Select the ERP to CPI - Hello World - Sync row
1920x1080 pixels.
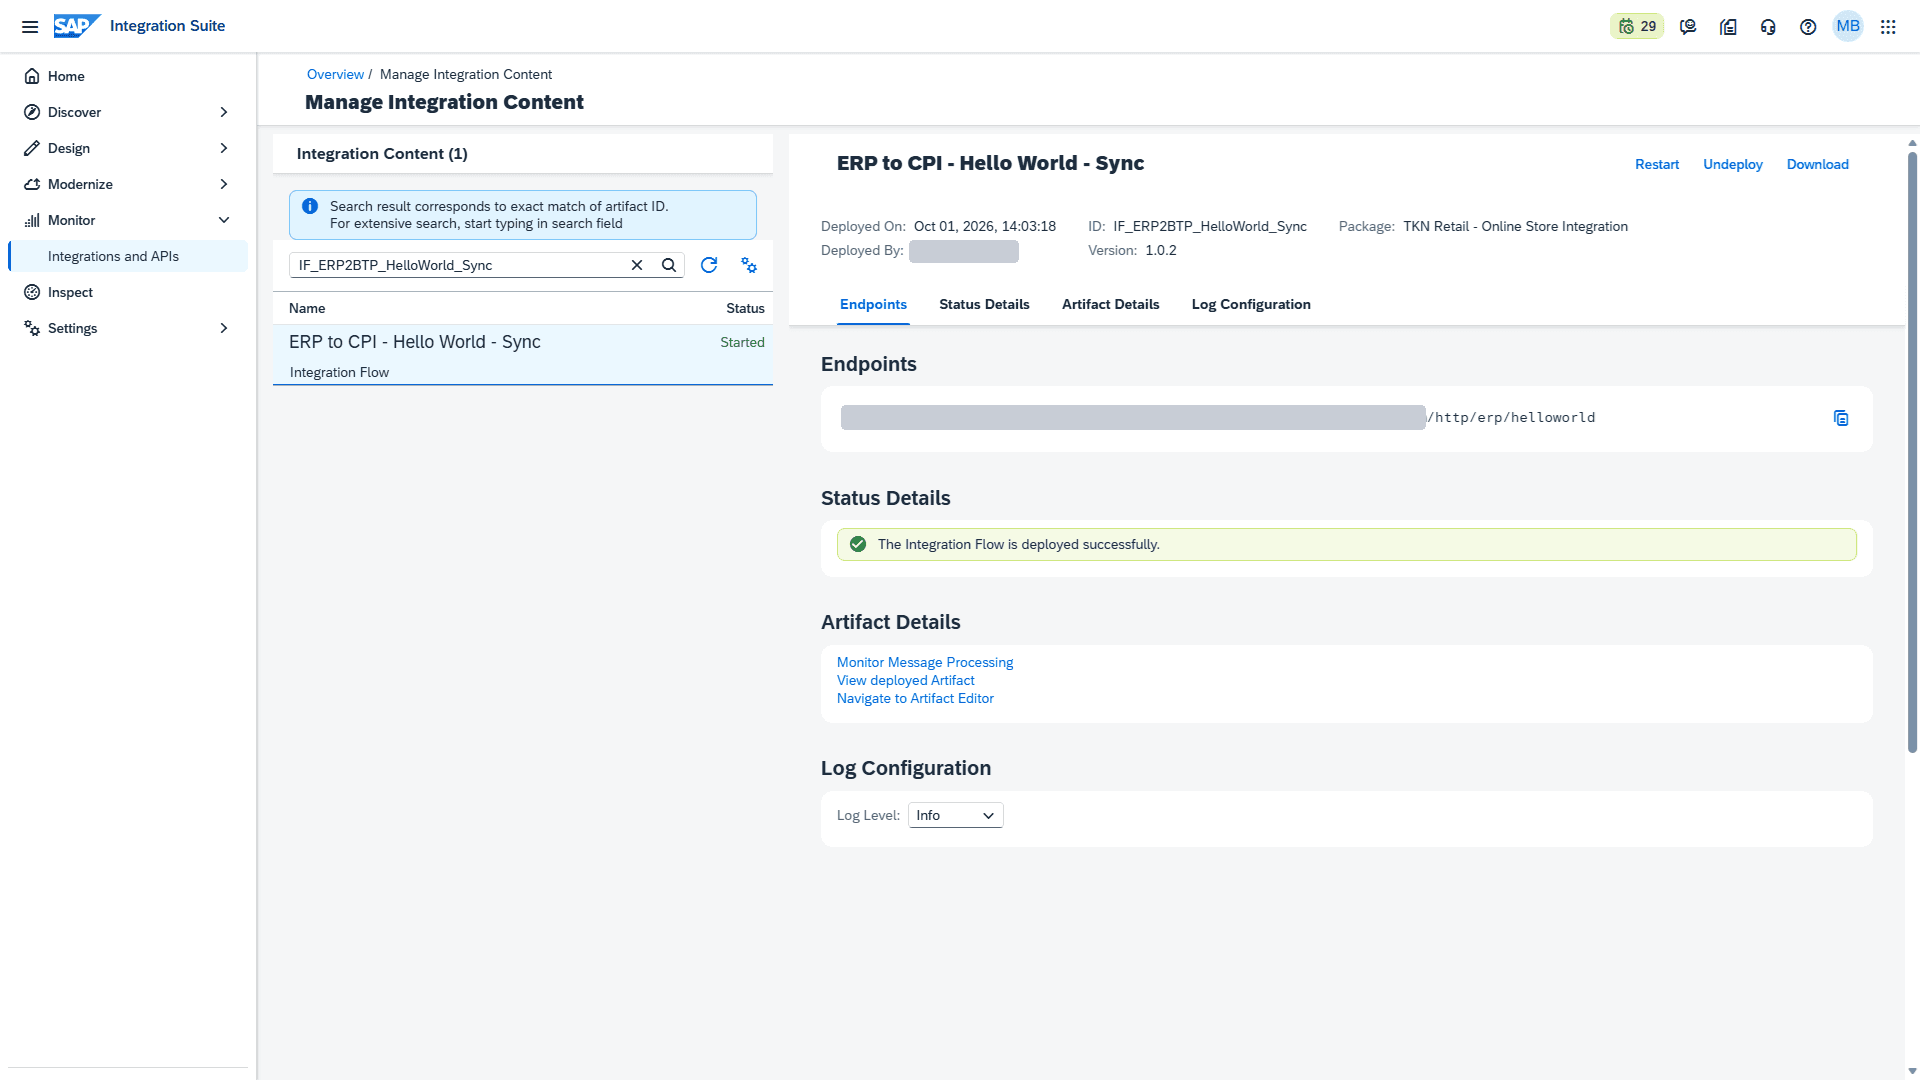pyautogui.click(x=522, y=355)
